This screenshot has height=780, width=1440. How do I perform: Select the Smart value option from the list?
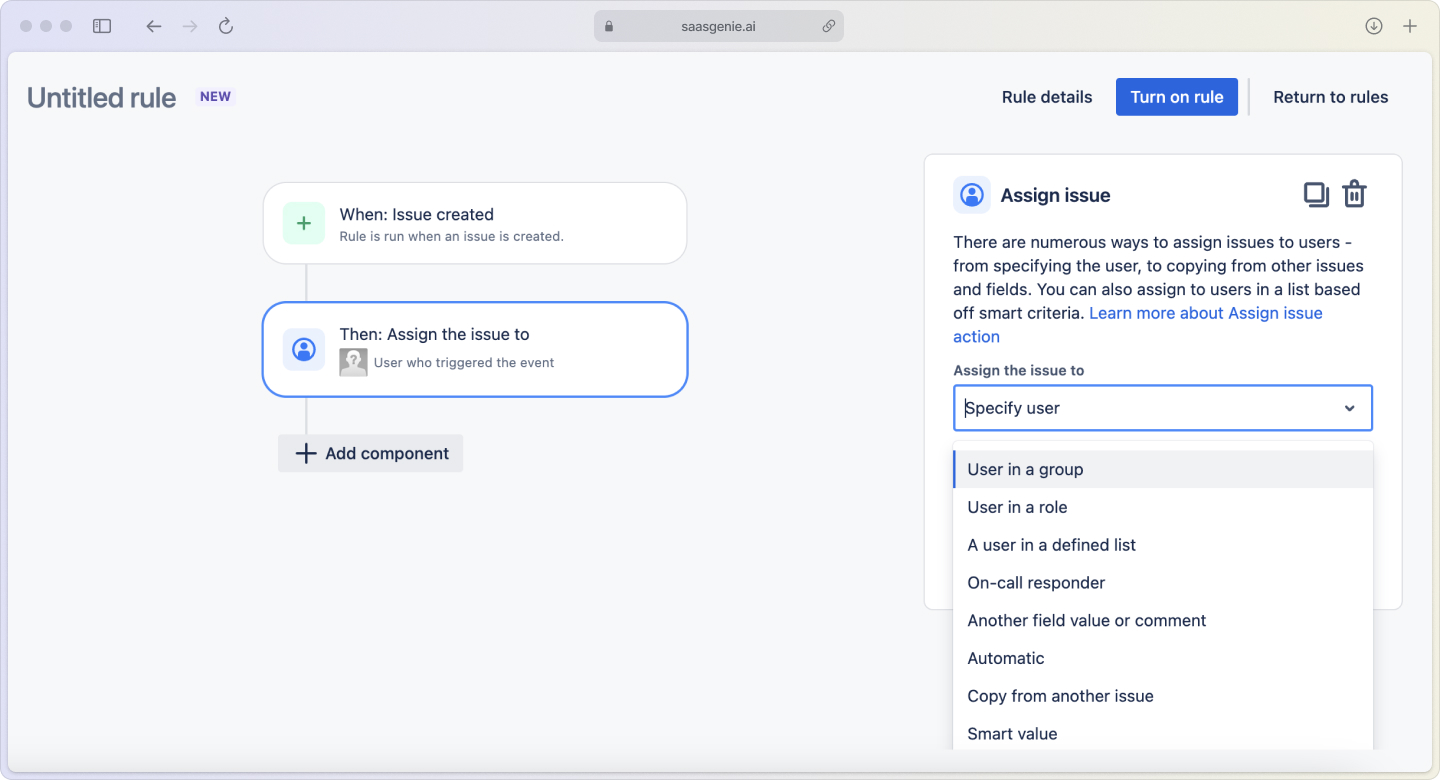1012,733
